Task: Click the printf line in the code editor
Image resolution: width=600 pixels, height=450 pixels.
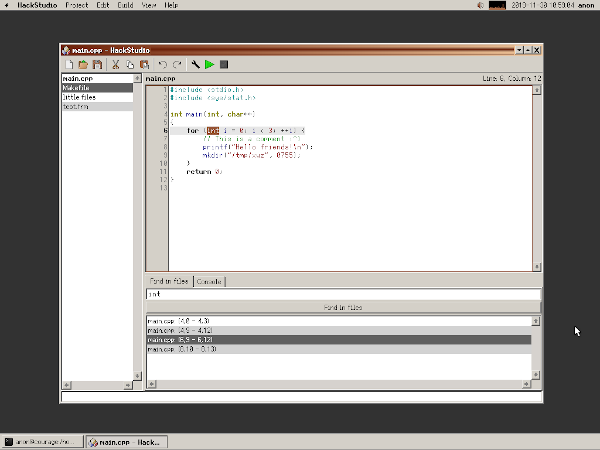Action: pyautogui.click(x=258, y=147)
